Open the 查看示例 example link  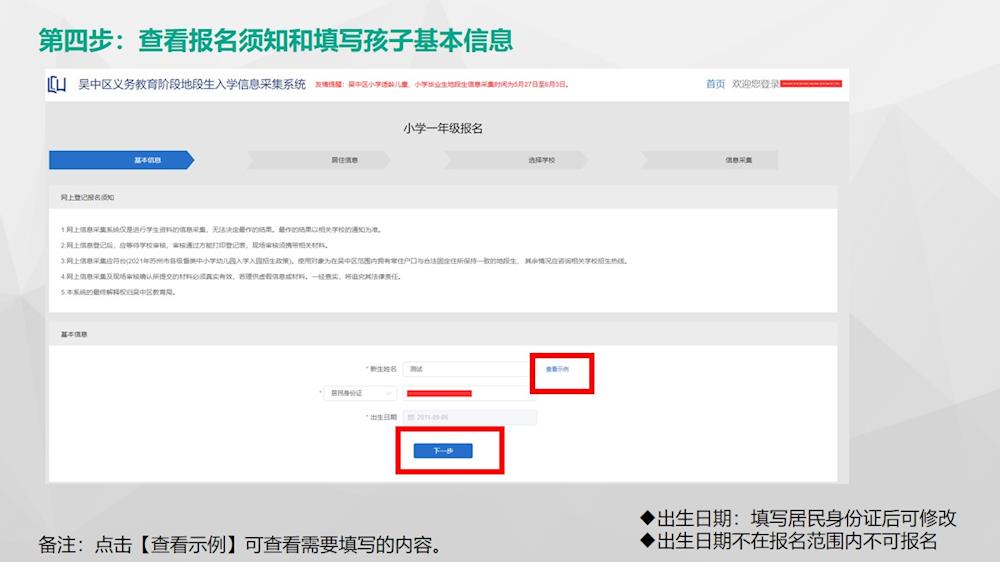point(557,369)
